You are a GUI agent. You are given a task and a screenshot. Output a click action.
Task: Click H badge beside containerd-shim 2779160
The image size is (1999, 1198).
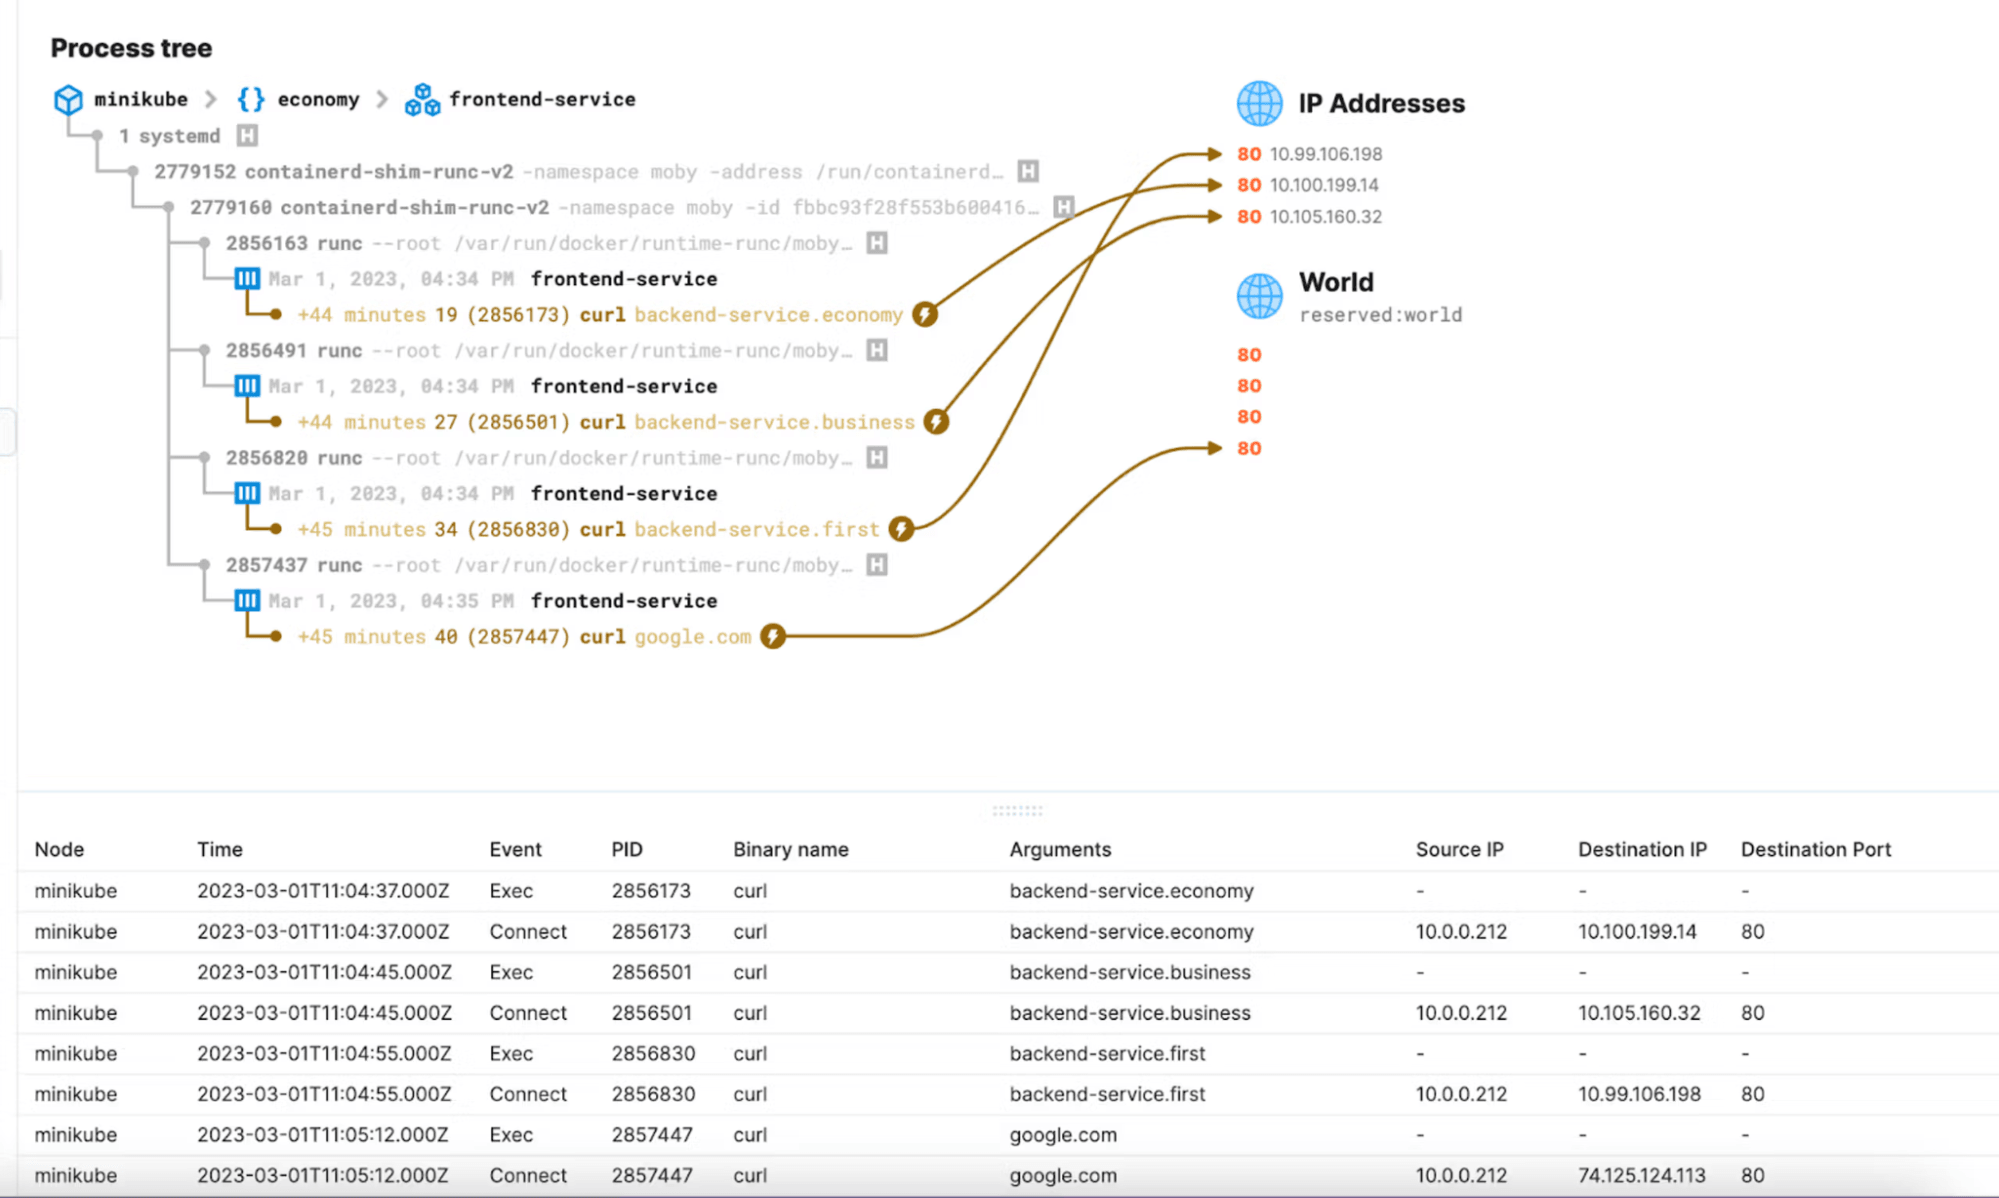click(x=1064, y=207)
